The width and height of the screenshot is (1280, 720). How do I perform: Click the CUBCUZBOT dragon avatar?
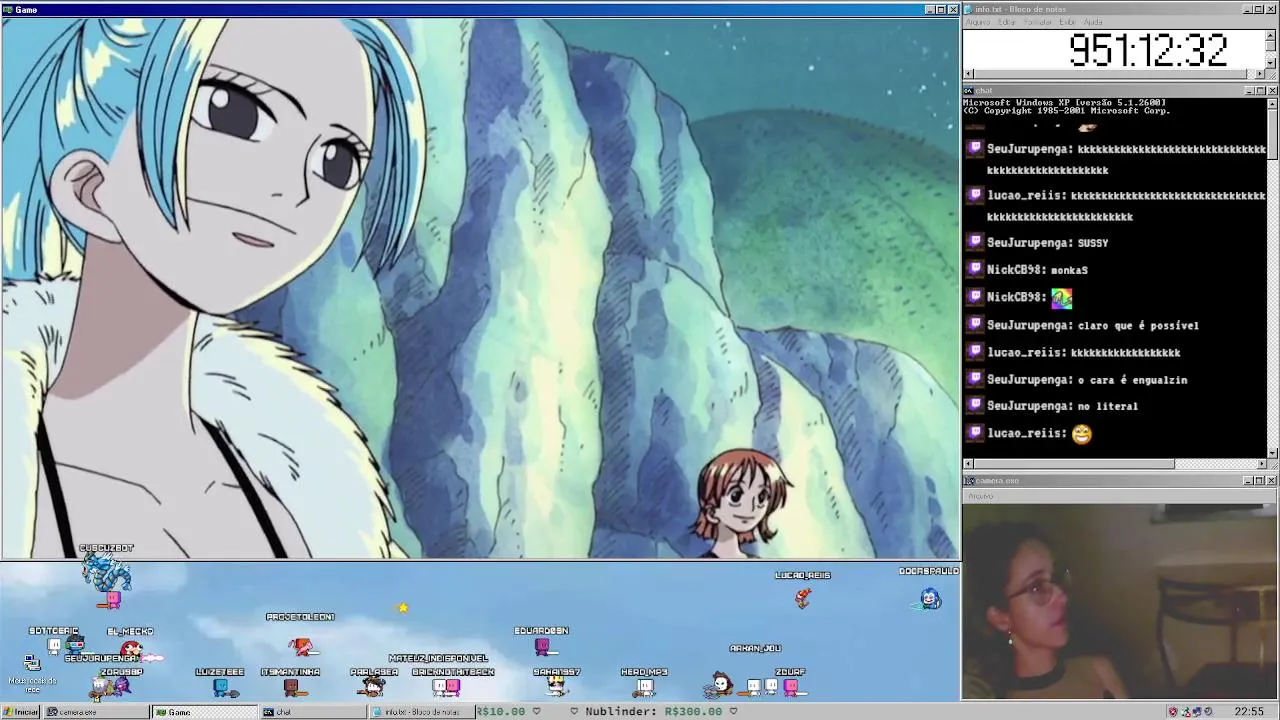106,573
